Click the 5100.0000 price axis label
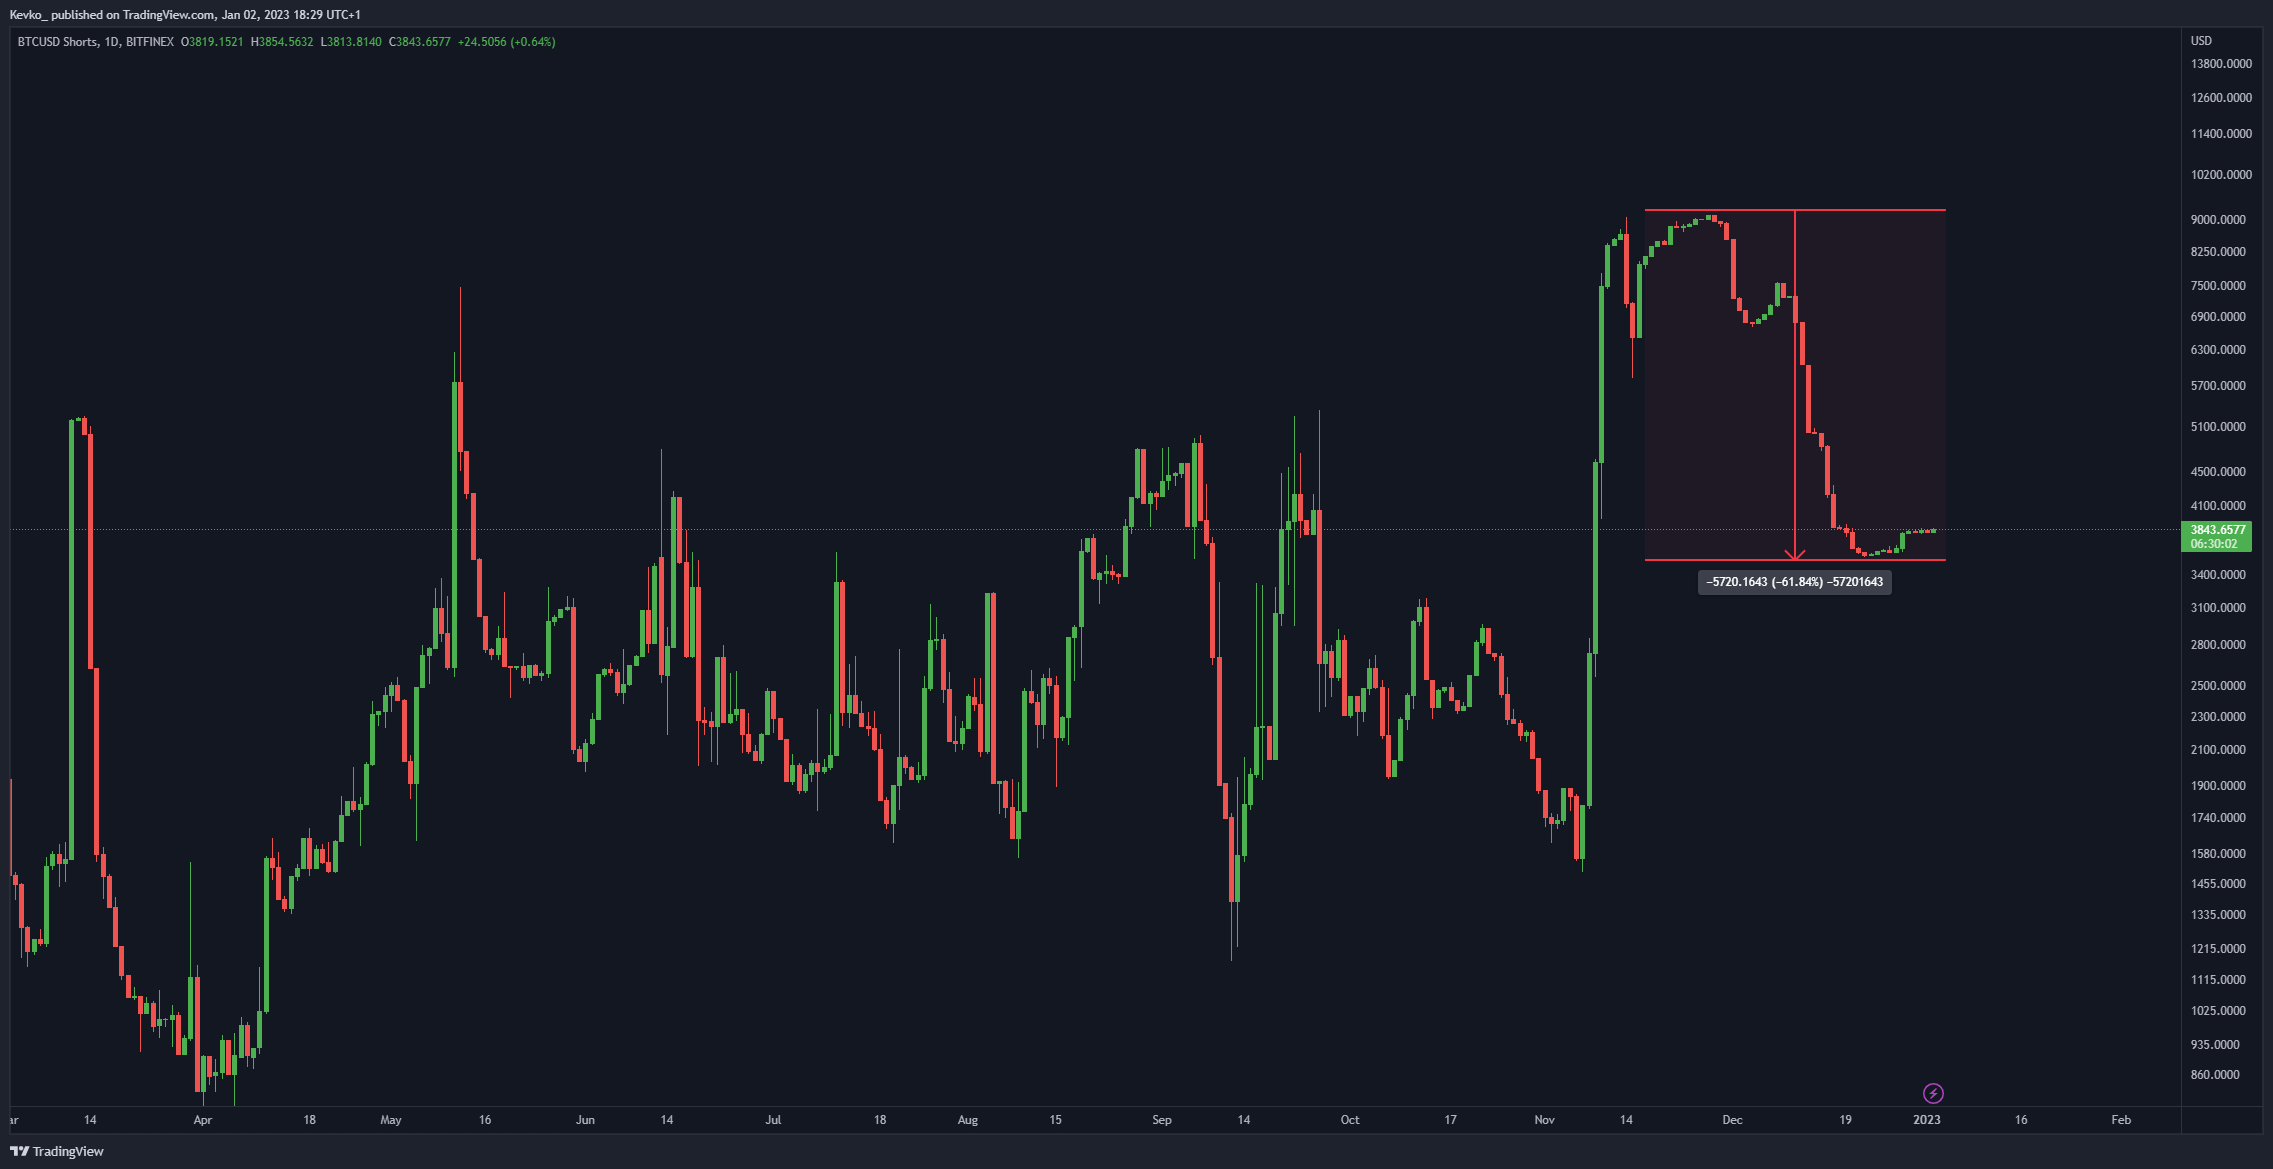The image size is (2273, 1169). tap(2218, 427)
